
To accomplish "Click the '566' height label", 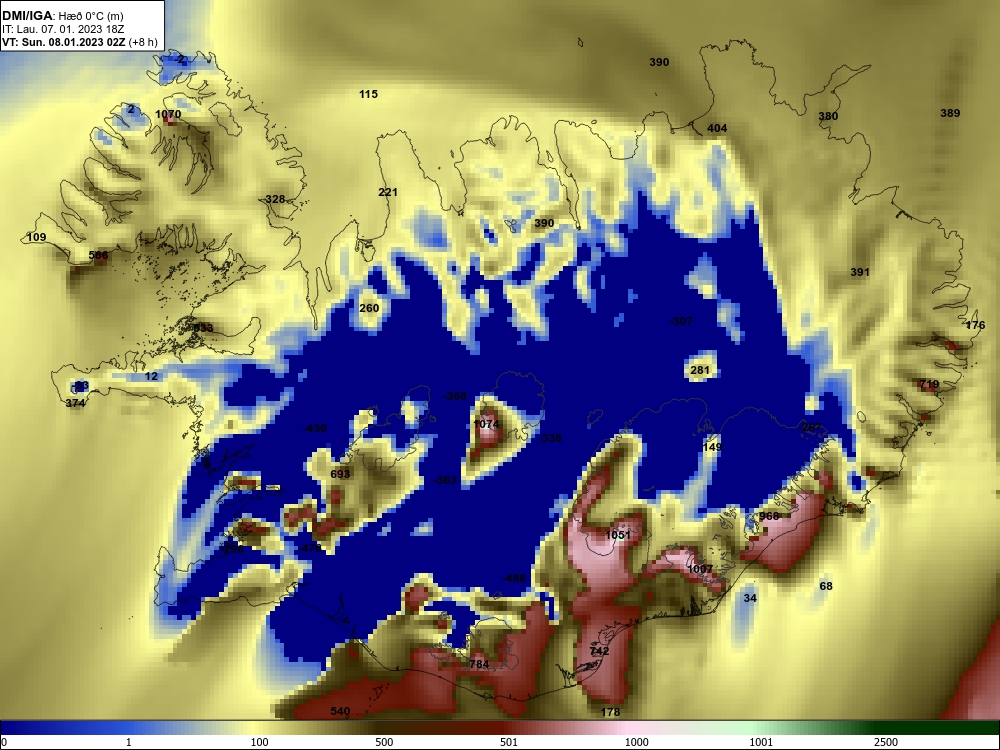I will [x=98, y=255].
